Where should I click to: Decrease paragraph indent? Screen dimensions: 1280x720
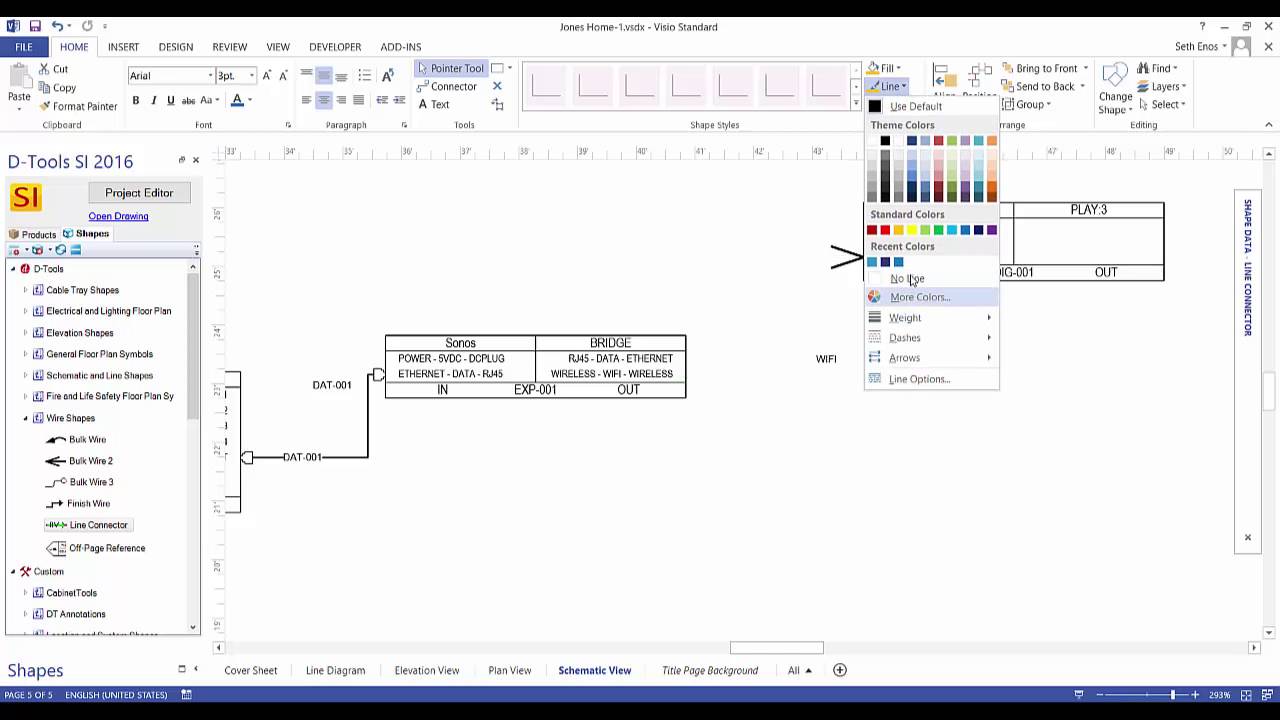click(380, 100)
